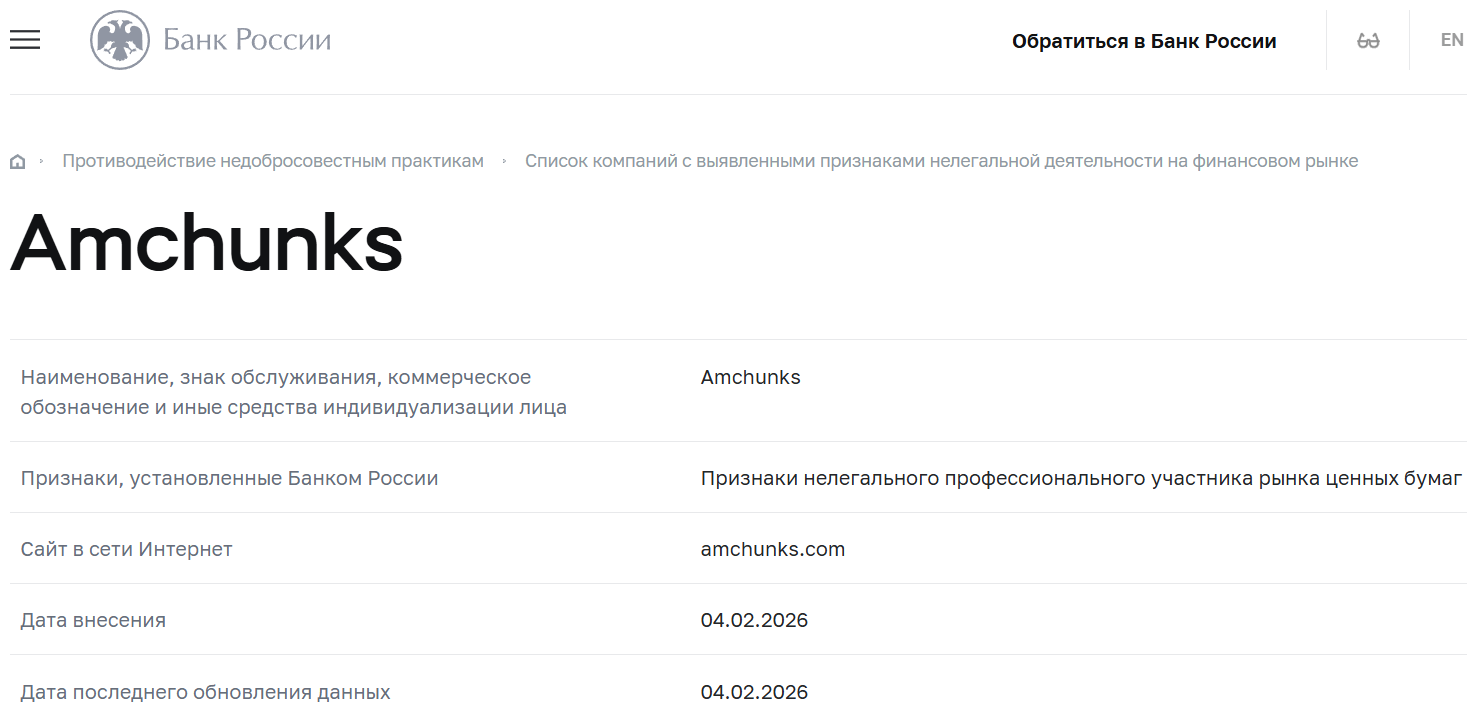Screen dimensions: 1467x722
Task: Toggle the accessibility mode for visually impaired
Action: tap(1368, 40)
